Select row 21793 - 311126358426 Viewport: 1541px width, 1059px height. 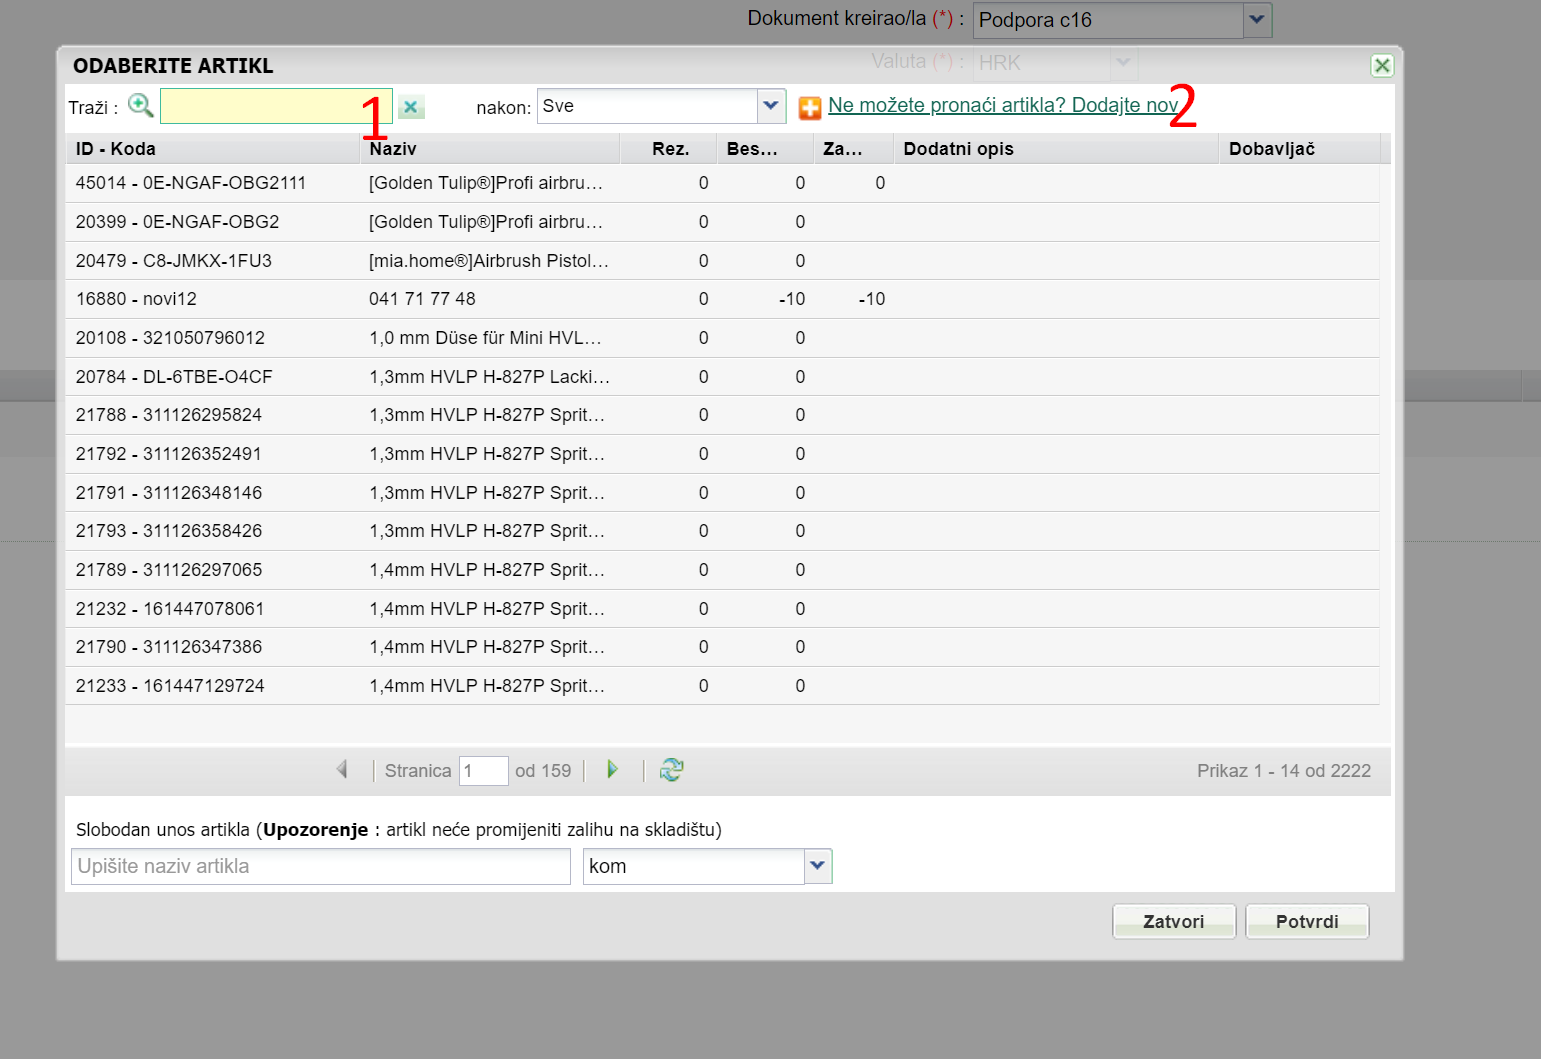(x=722, y=531)
